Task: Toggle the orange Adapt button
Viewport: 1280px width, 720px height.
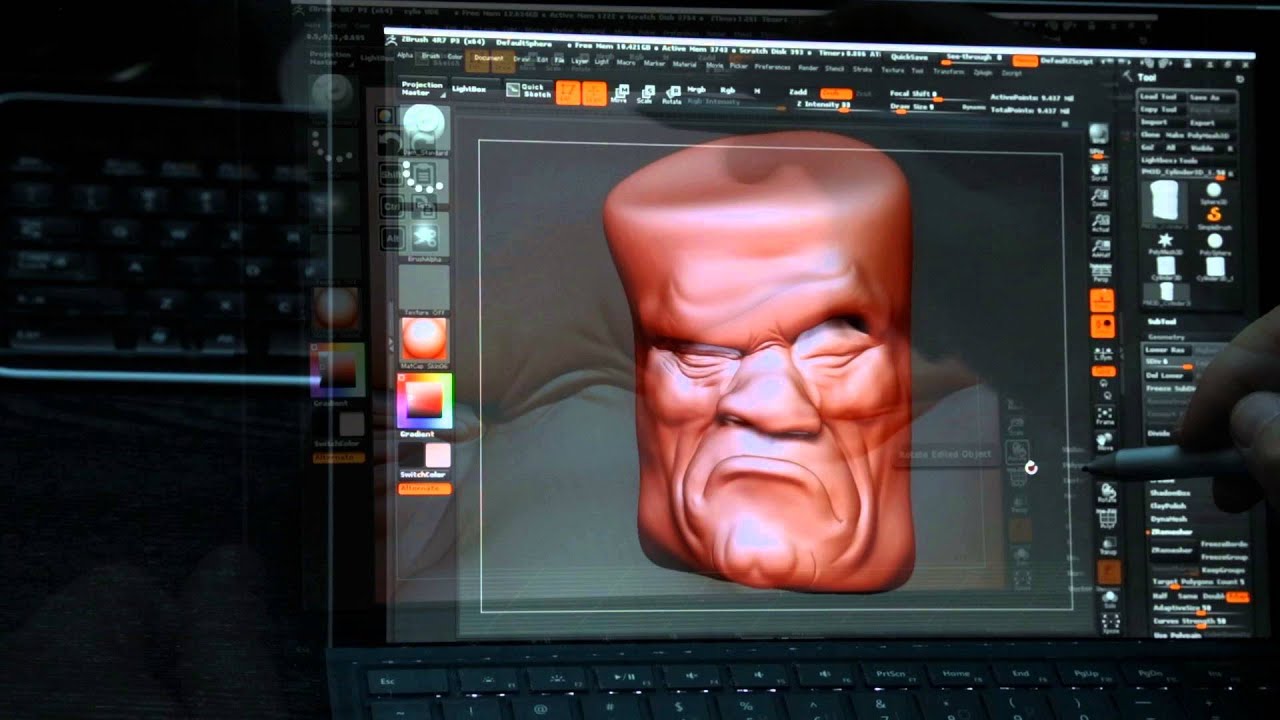Action: pyautogui.click(x=1238, y=596)
